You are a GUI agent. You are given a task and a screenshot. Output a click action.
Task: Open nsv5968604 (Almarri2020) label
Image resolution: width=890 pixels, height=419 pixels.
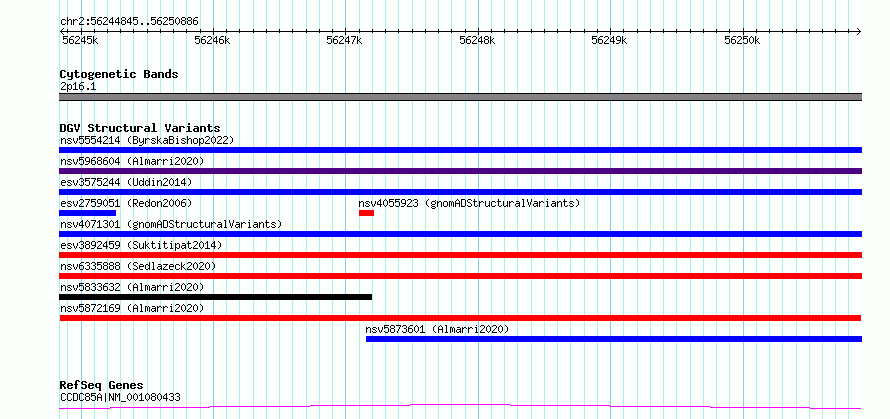[x=132, y=161]
